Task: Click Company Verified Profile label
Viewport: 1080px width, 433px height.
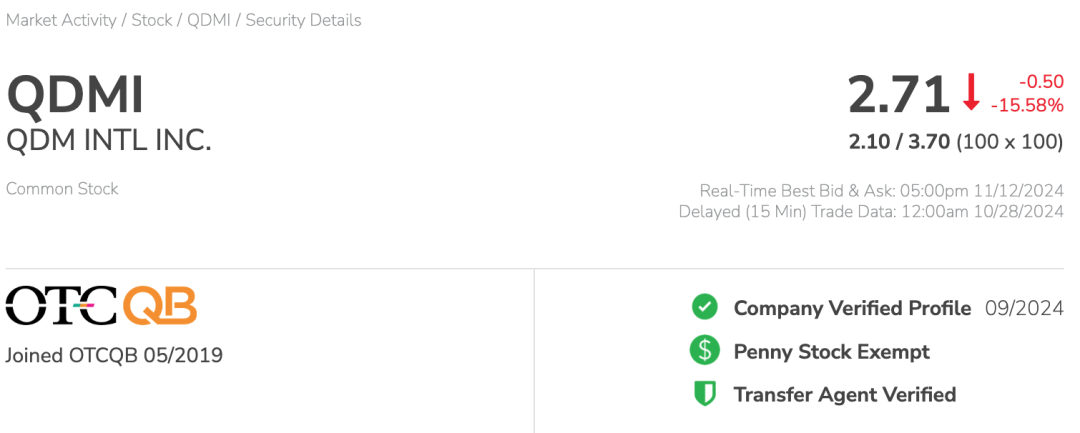Action: pyautogui.click(x=852, y=308)
